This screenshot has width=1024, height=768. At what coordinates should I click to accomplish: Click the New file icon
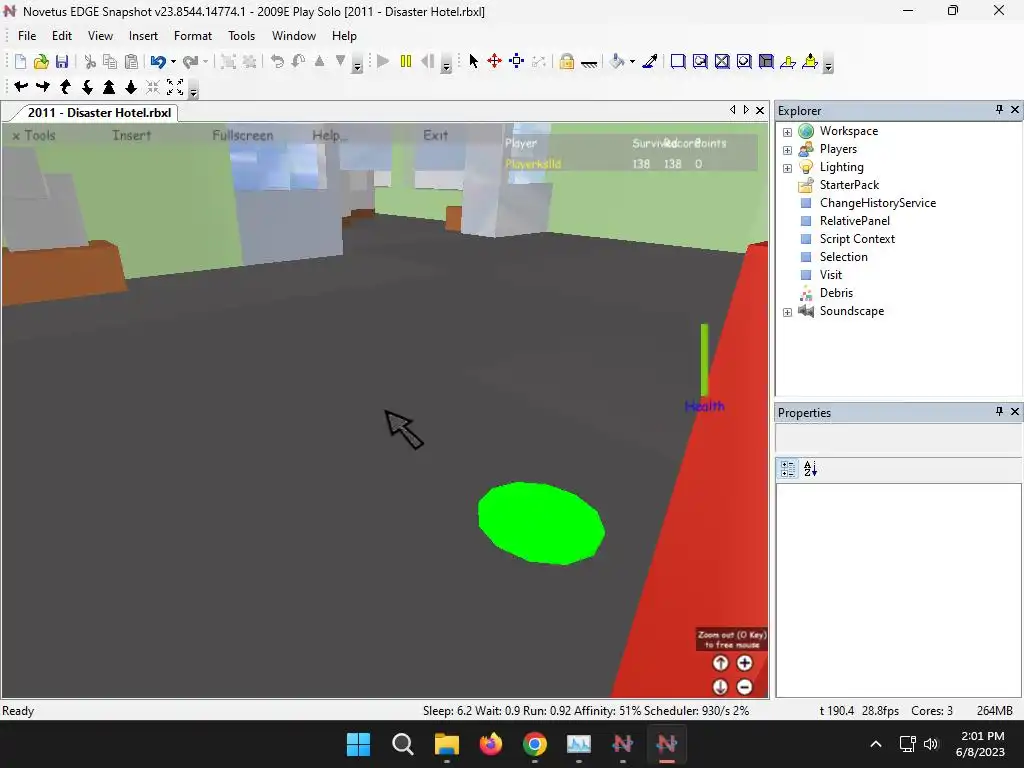pyautogui.click(x=20, y=61)
